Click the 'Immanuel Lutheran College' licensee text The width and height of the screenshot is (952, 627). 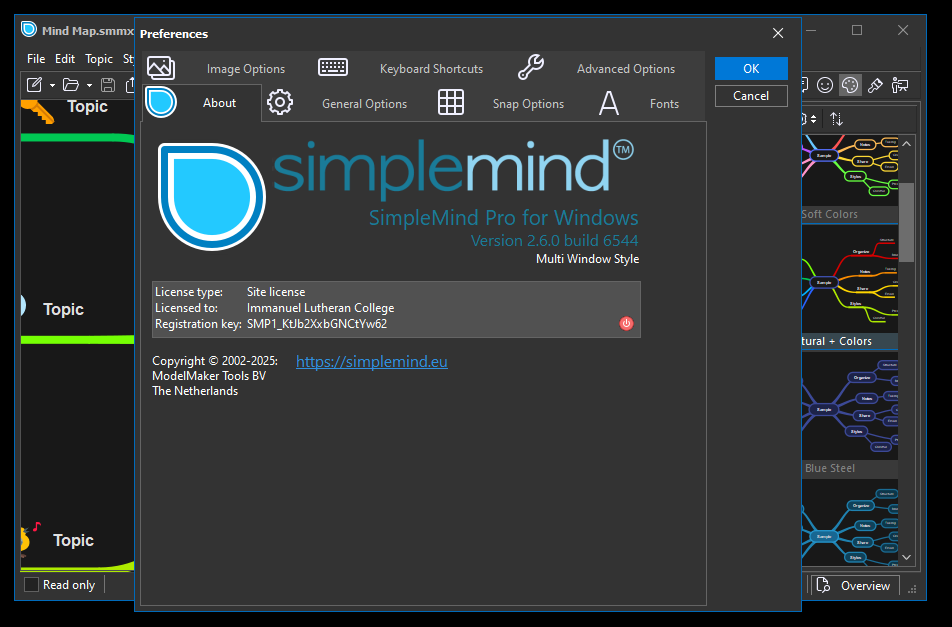click(321, 308)
